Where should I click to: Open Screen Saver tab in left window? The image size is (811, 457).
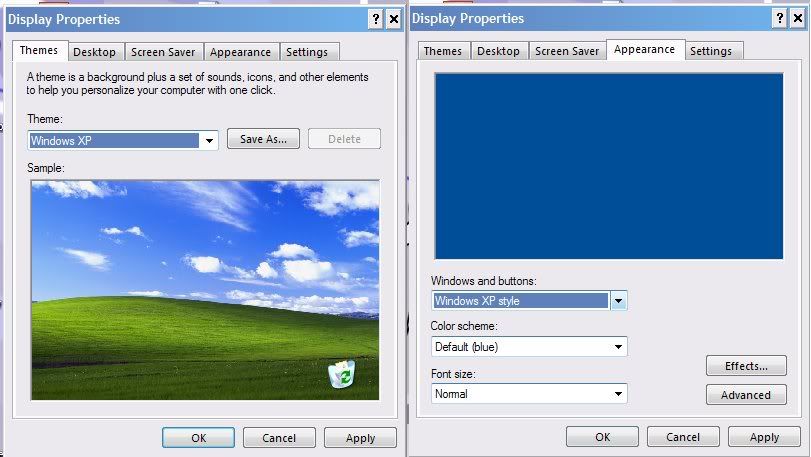(163, 52)
